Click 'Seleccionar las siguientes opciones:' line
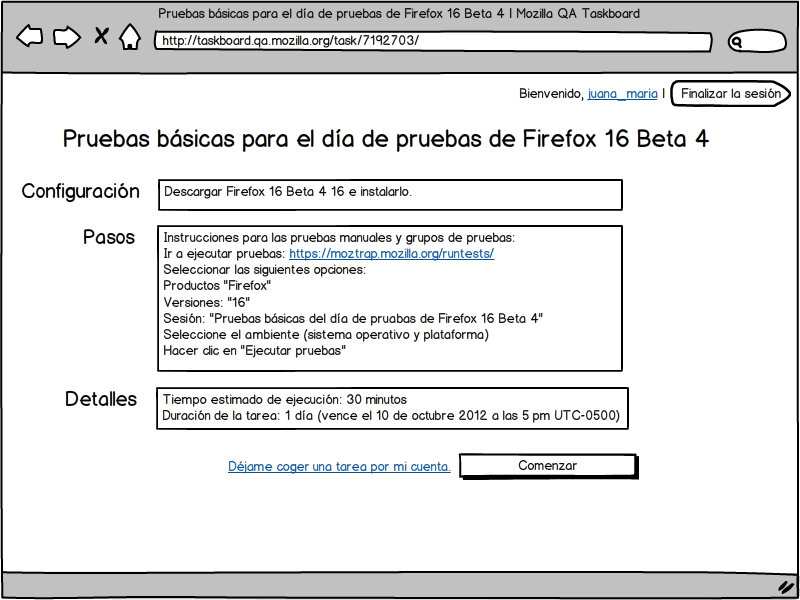The height and width of the screenshot is (600, 800). tap(264, 270)
